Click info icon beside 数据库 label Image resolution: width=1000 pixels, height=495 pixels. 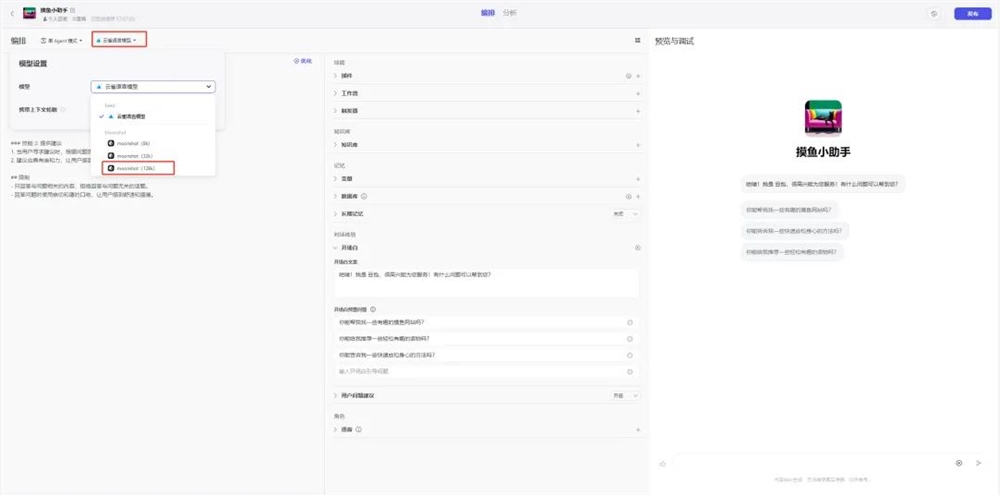(364, 196)
